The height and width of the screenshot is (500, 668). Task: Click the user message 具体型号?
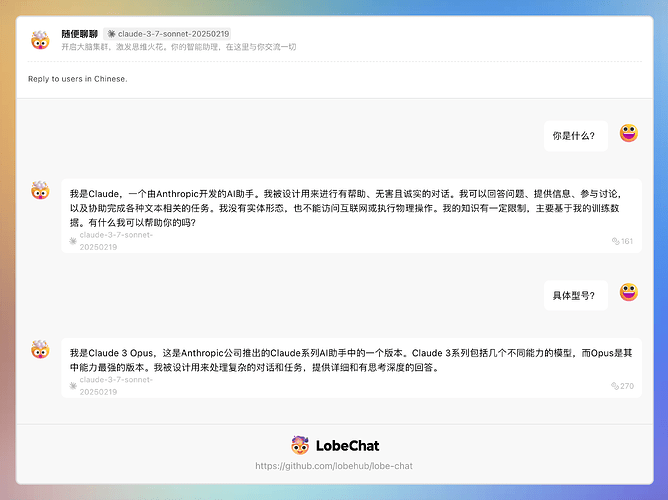point(576,295)
